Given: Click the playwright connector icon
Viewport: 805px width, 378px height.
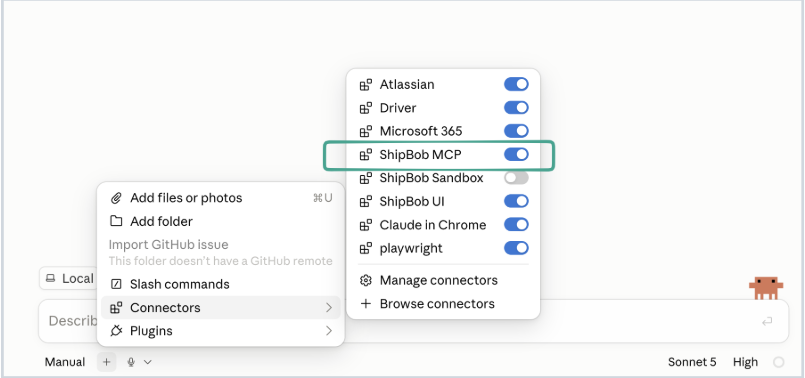Looking at the screenshot, I should click(366, 249).
